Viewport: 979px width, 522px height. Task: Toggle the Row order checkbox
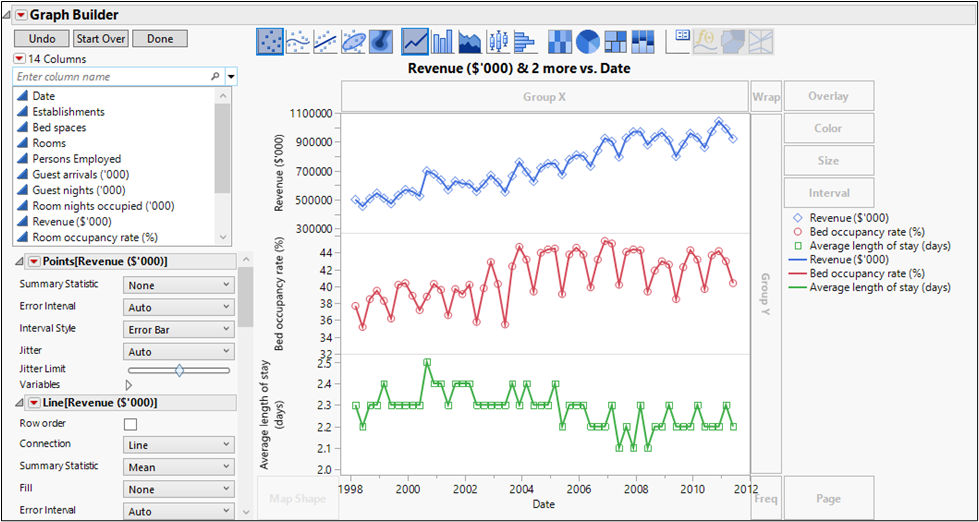130,424
